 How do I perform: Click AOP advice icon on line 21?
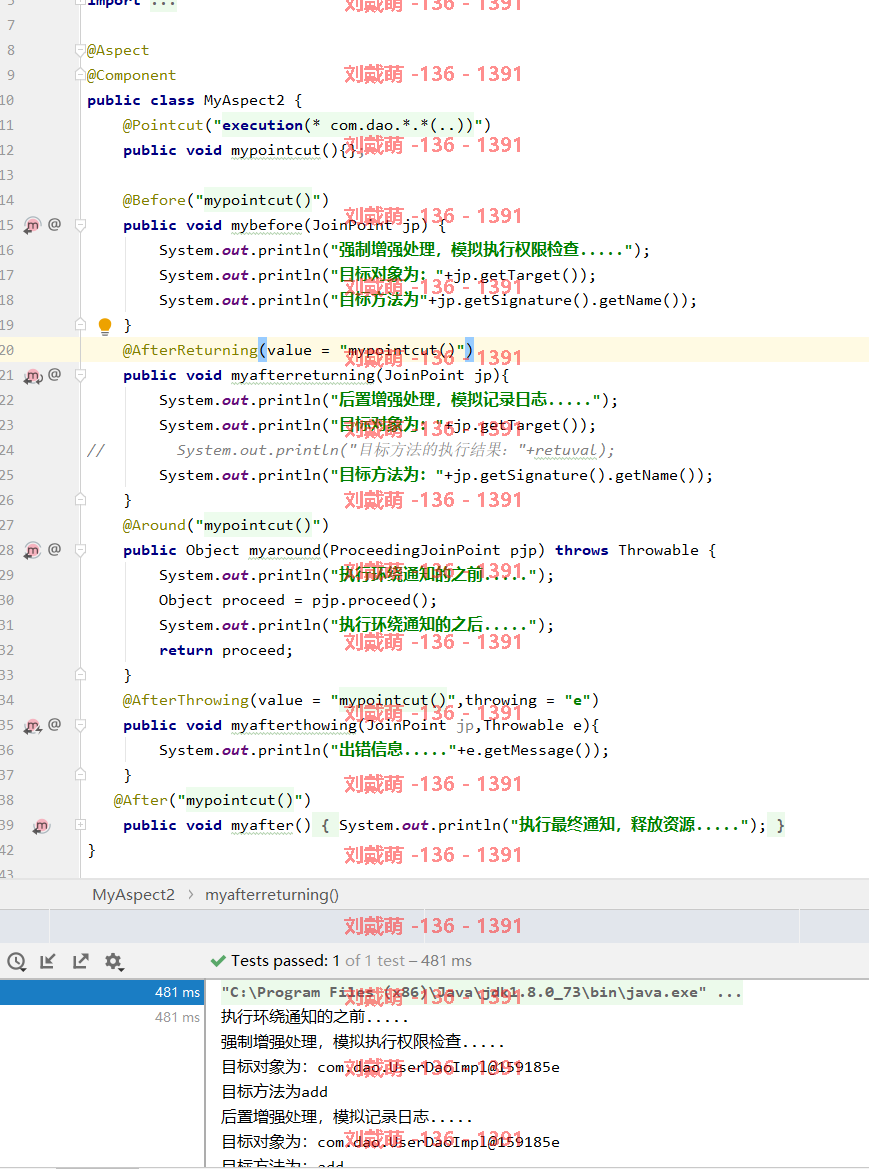(32, 376)
